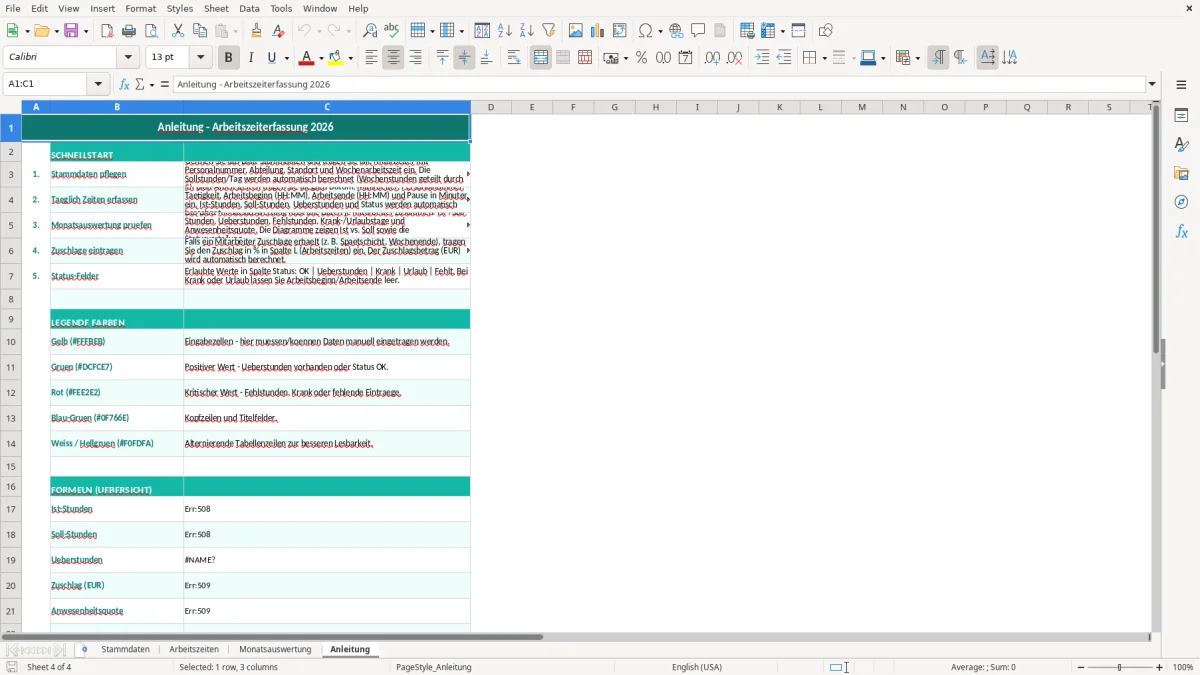
Task: Open the Tools menu
Action: [281, 8]
